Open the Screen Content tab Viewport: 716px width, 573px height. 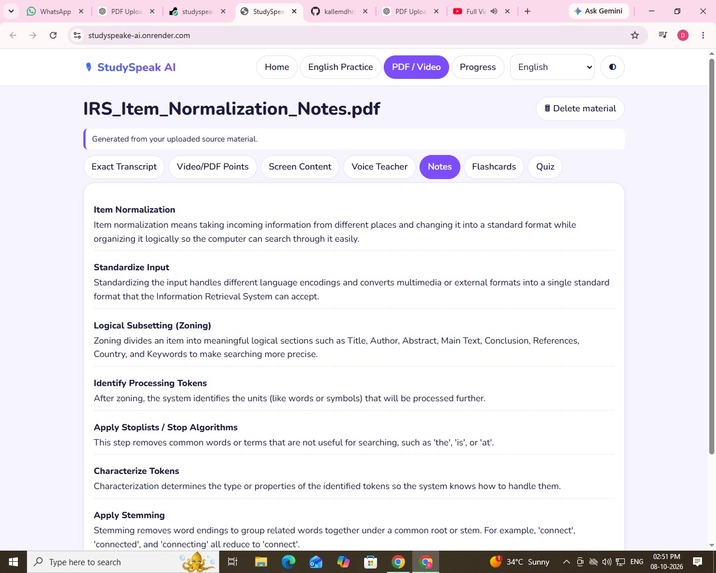tap(300, 167)
